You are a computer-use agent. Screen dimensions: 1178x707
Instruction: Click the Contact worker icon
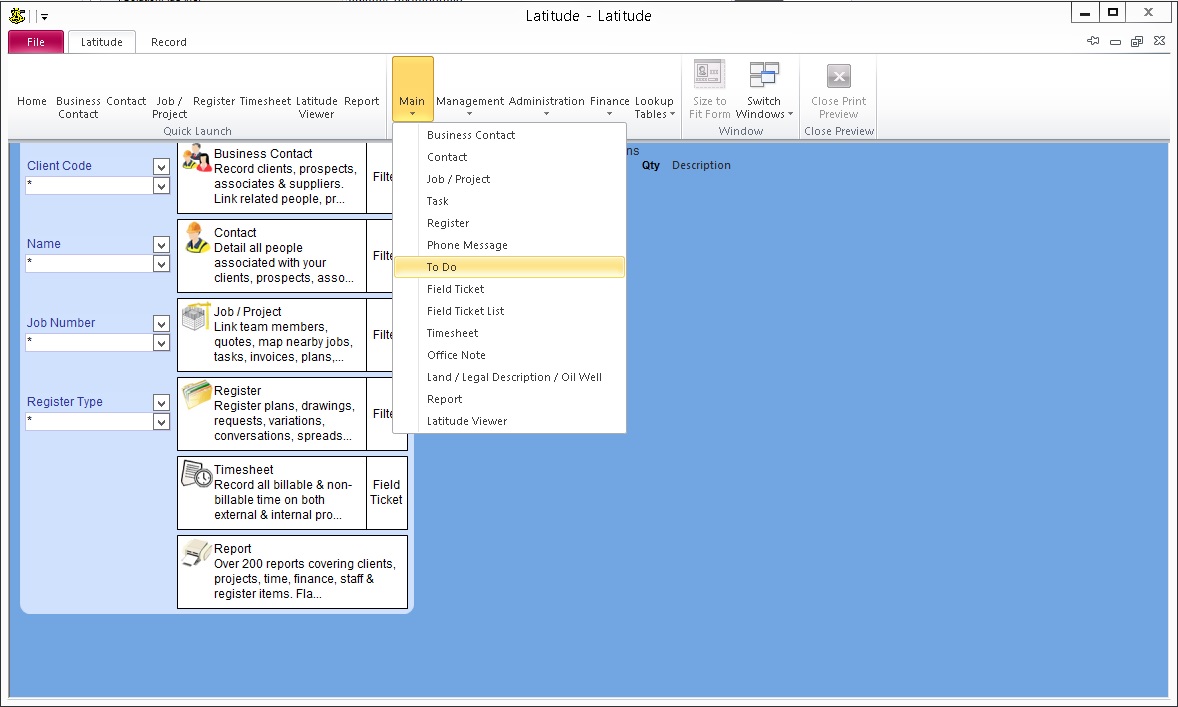click(197, 239)
